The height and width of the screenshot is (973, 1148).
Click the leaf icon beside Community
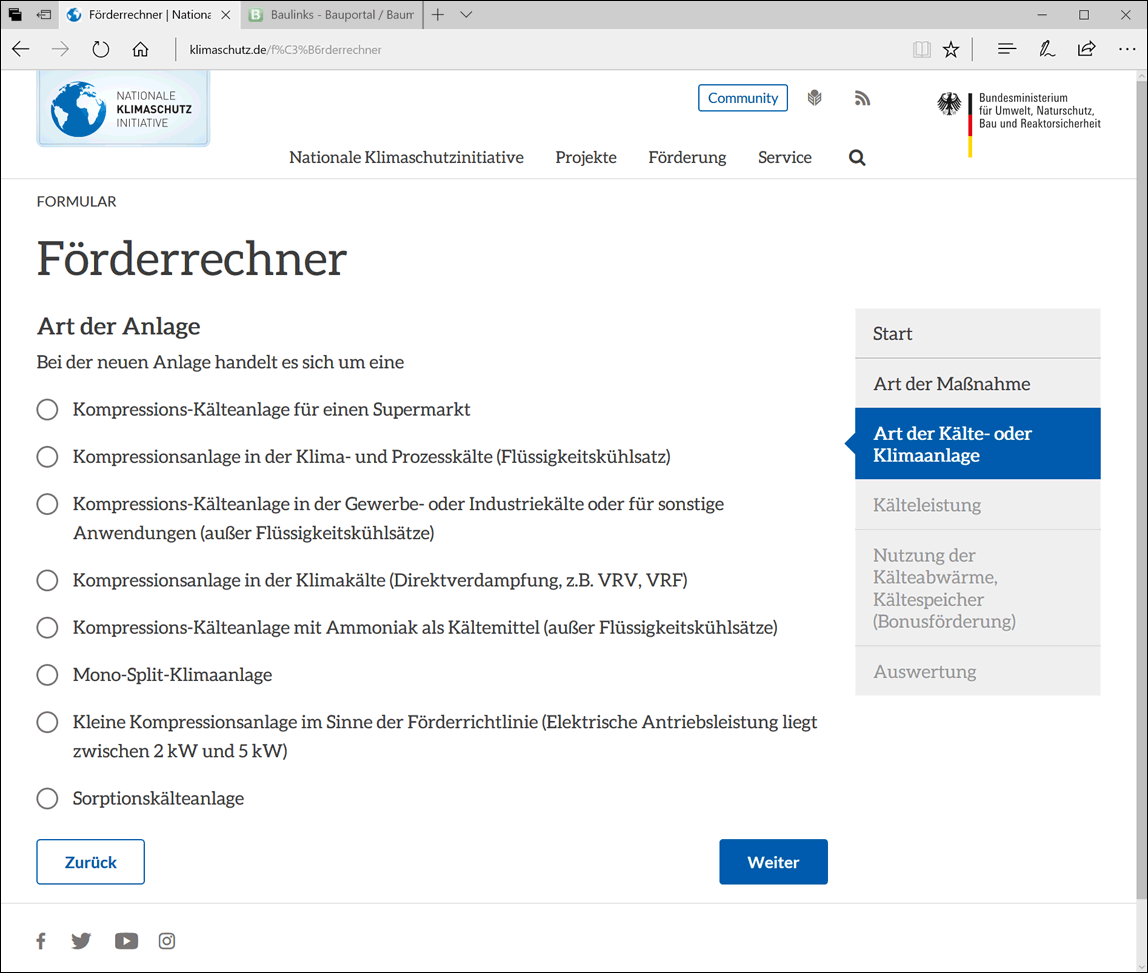(x=814, y=98)
